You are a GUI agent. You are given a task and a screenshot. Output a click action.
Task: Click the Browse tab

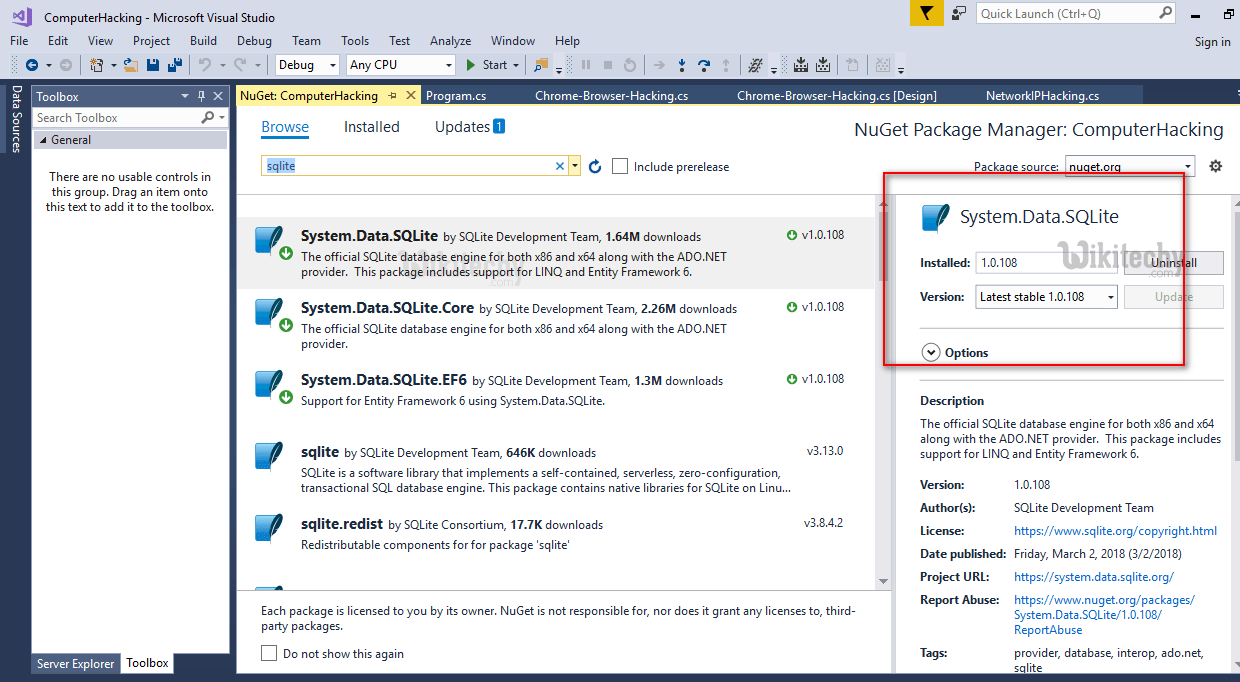(x=285, y=127)
